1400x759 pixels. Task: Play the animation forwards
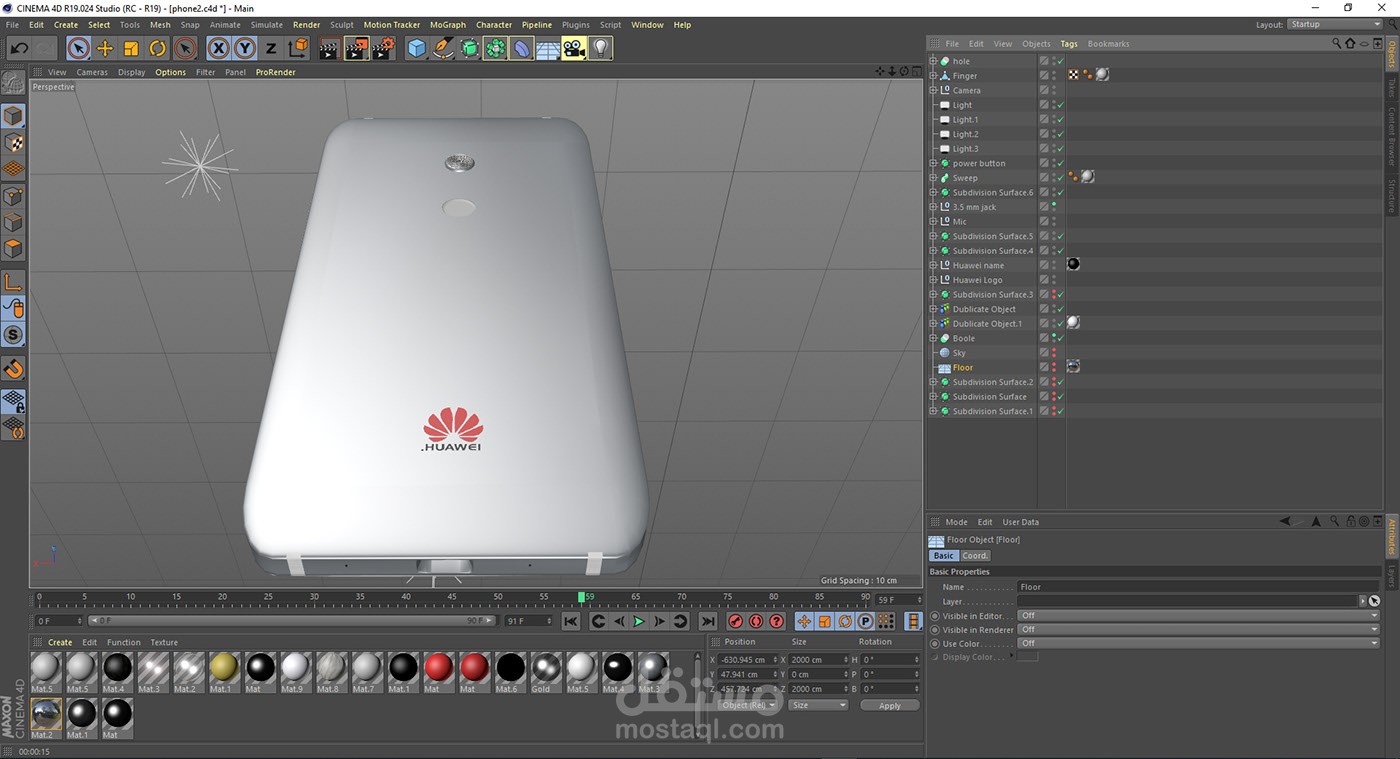click(x=639, y=622)
